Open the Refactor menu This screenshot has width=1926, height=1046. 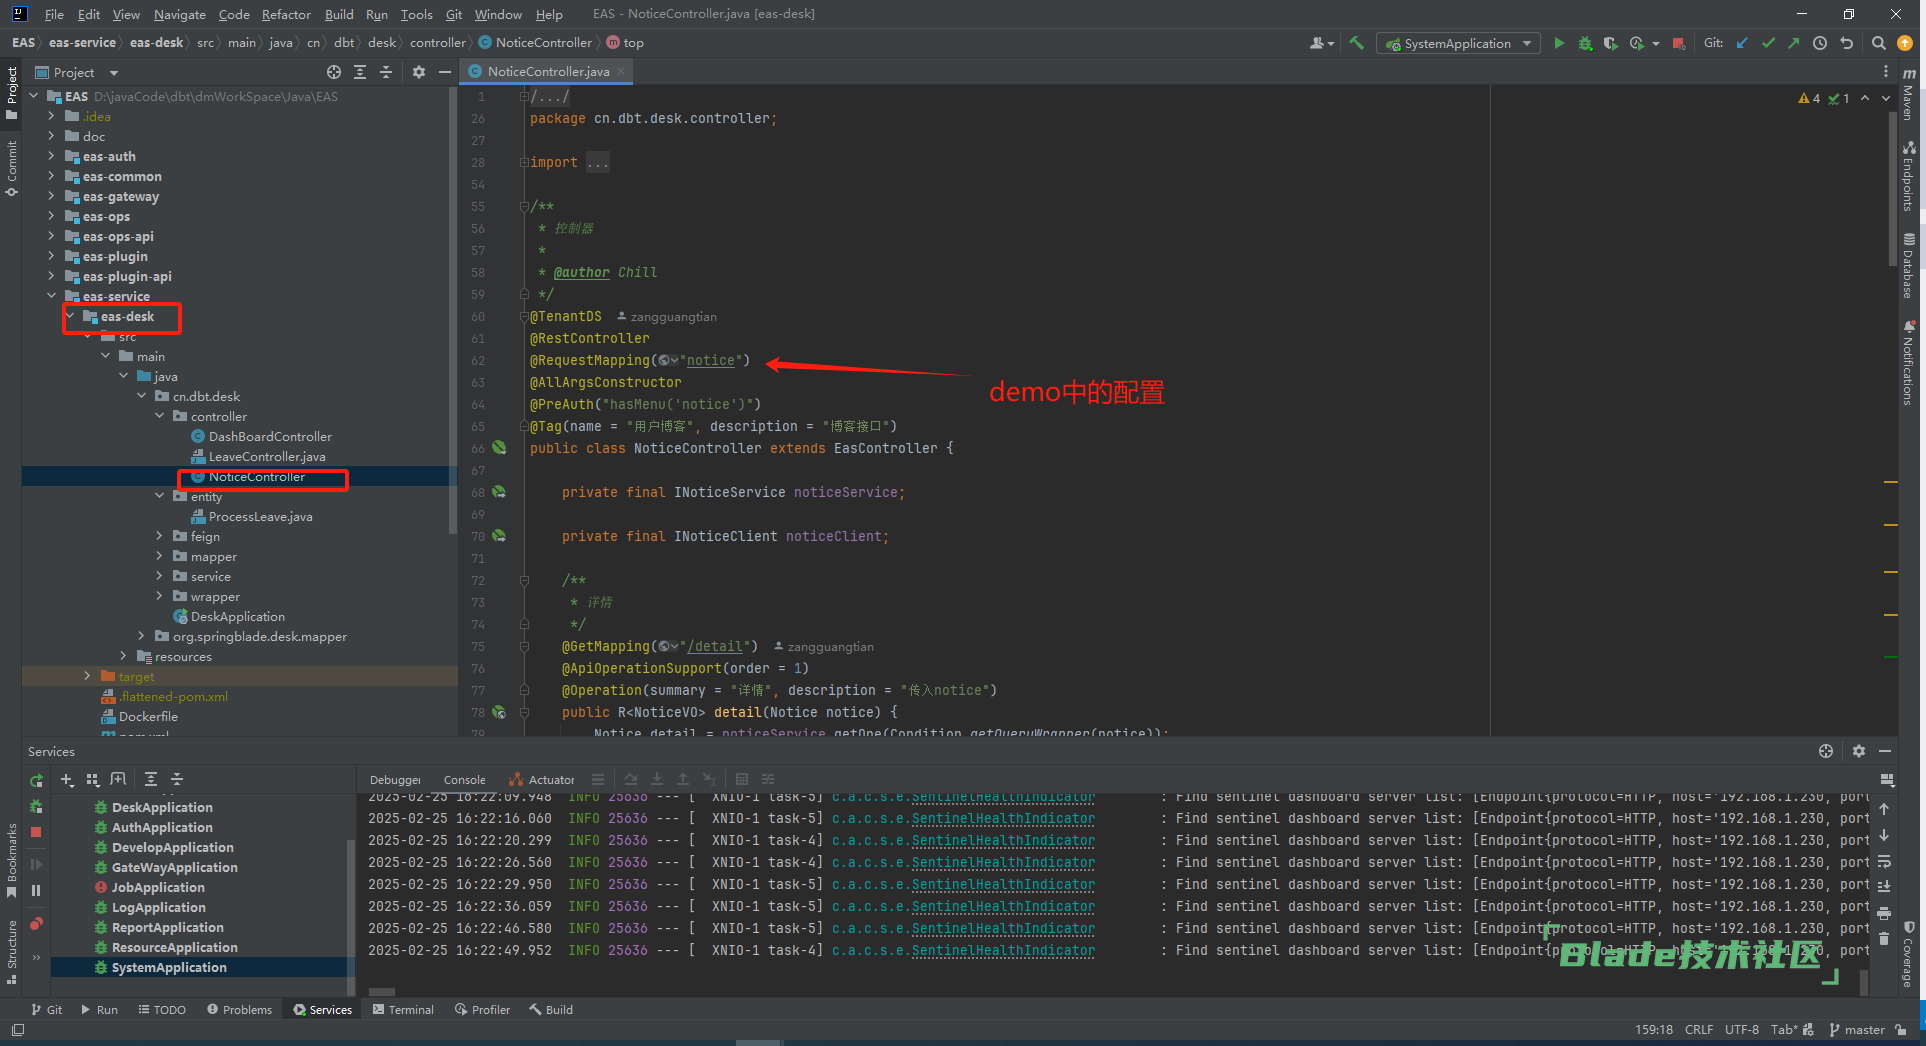click(286, 14)
